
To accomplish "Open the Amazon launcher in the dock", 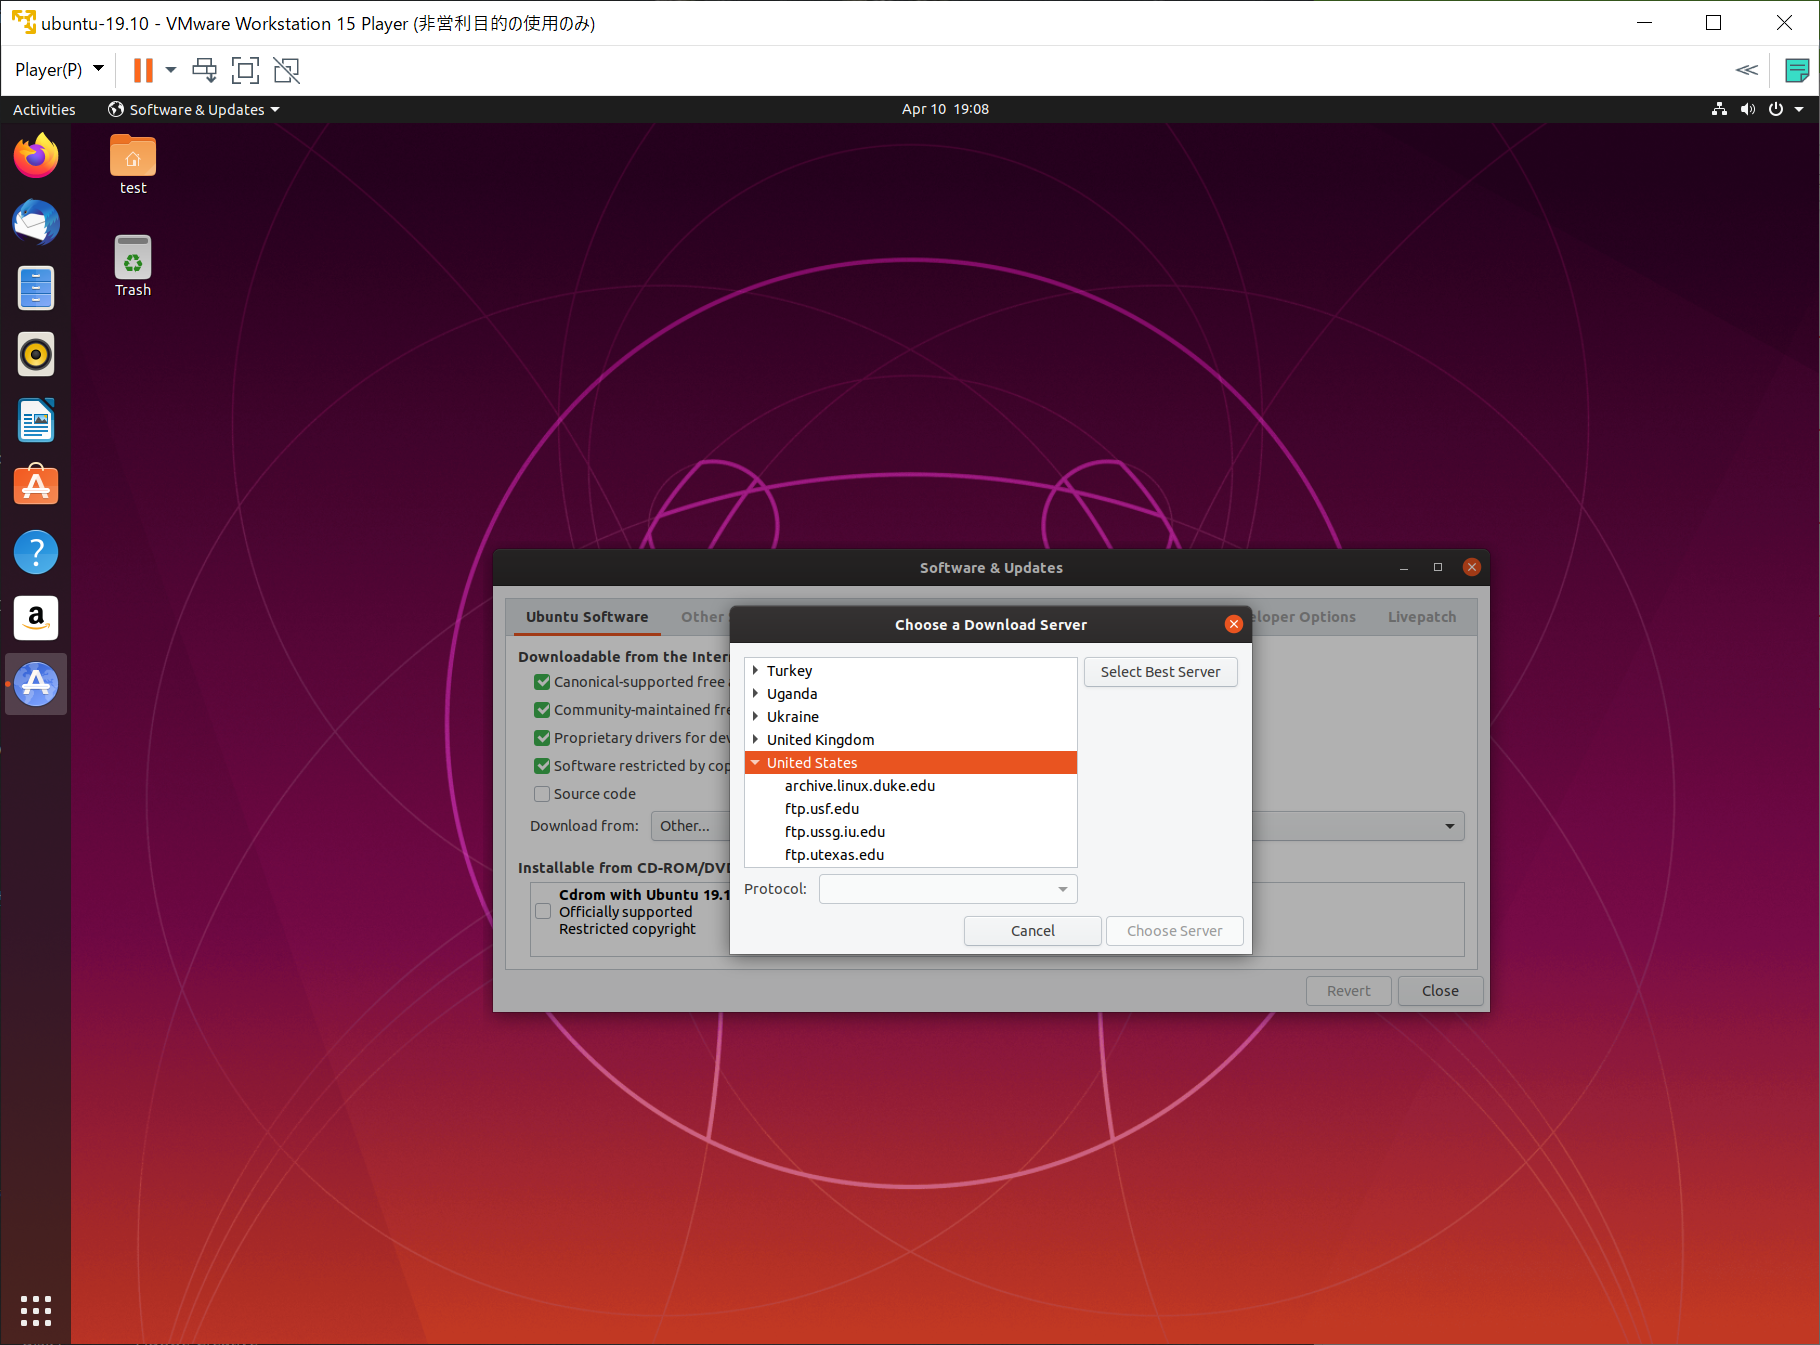I will 36,618.
